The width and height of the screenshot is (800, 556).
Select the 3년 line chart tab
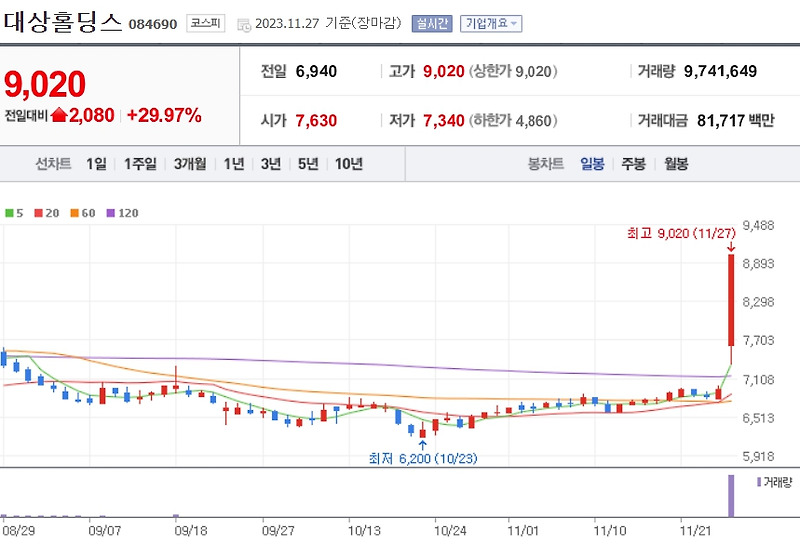pos(271,164)
